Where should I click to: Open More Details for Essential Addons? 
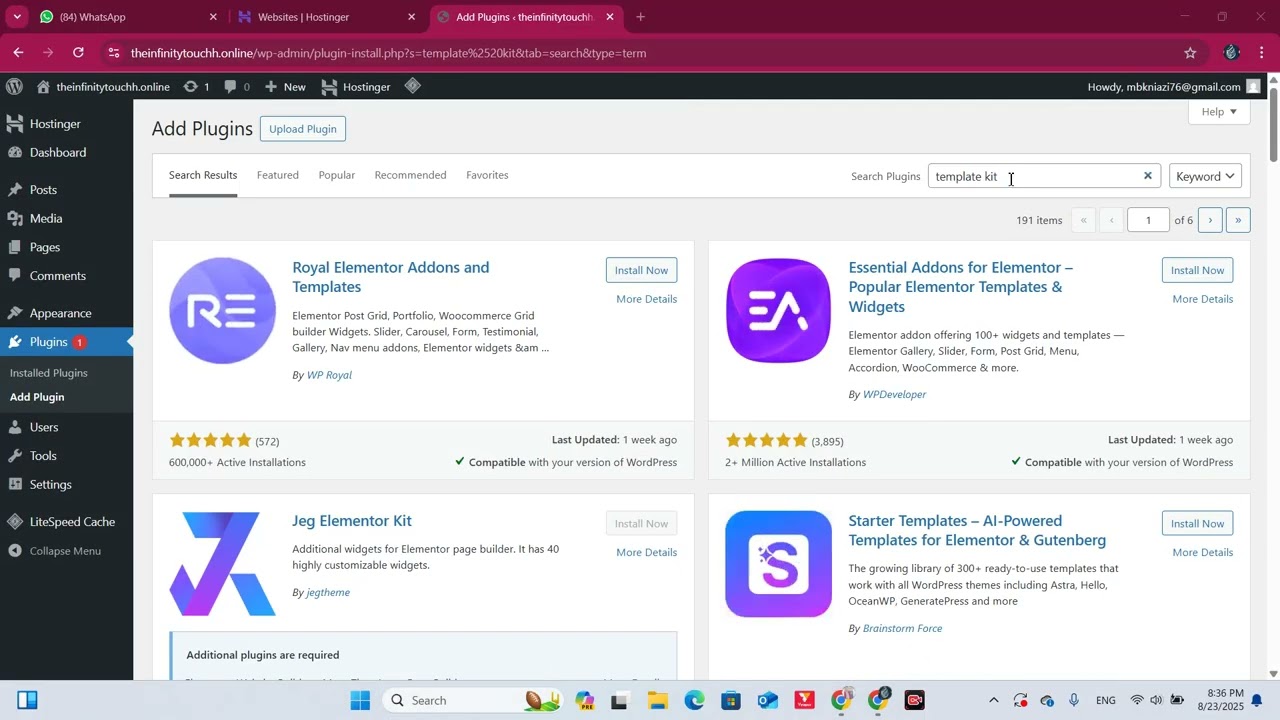point(1202,299)
